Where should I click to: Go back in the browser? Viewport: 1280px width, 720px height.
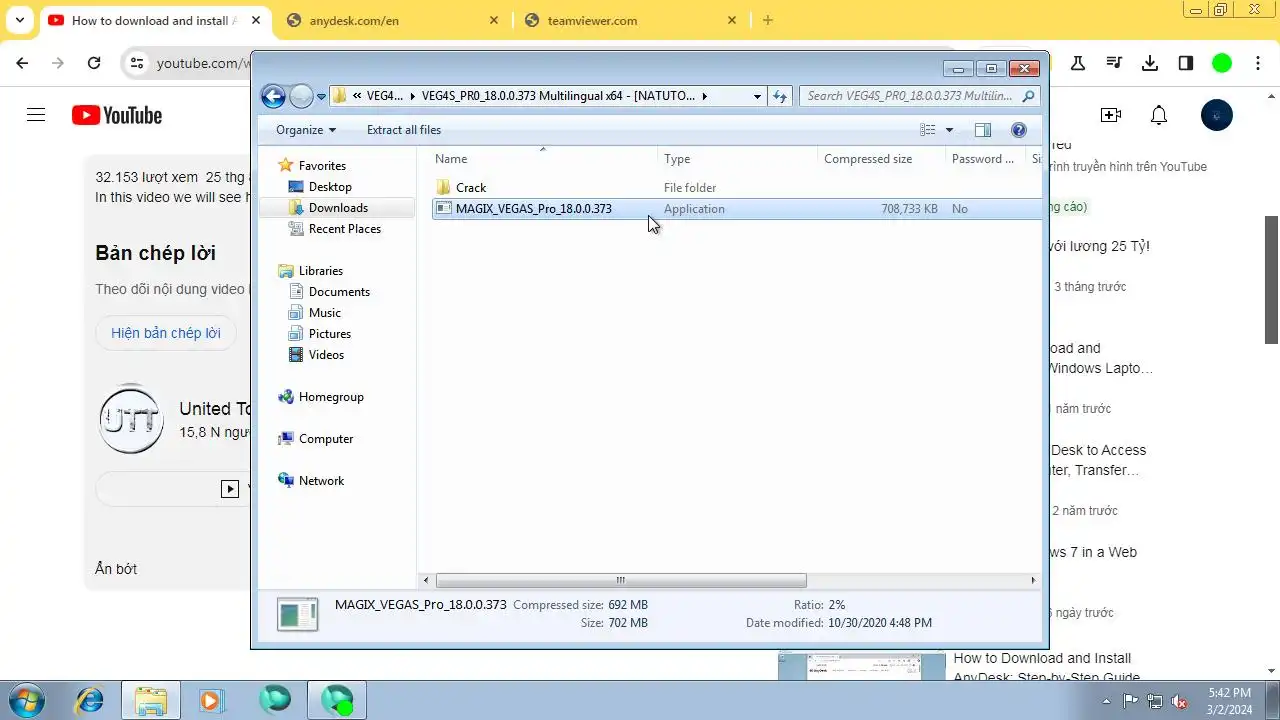coord(22,63)
